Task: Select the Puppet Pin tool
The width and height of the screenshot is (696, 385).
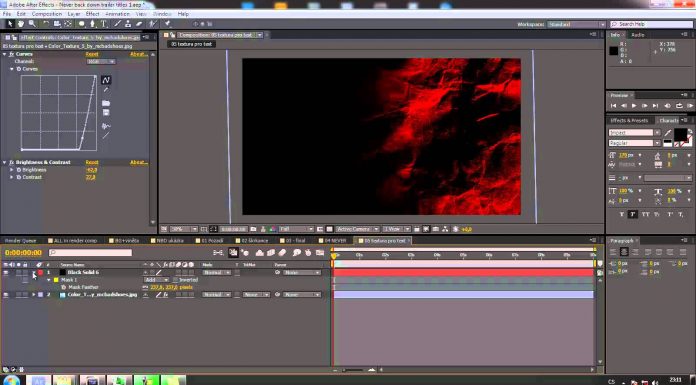Action: point(168,24)
